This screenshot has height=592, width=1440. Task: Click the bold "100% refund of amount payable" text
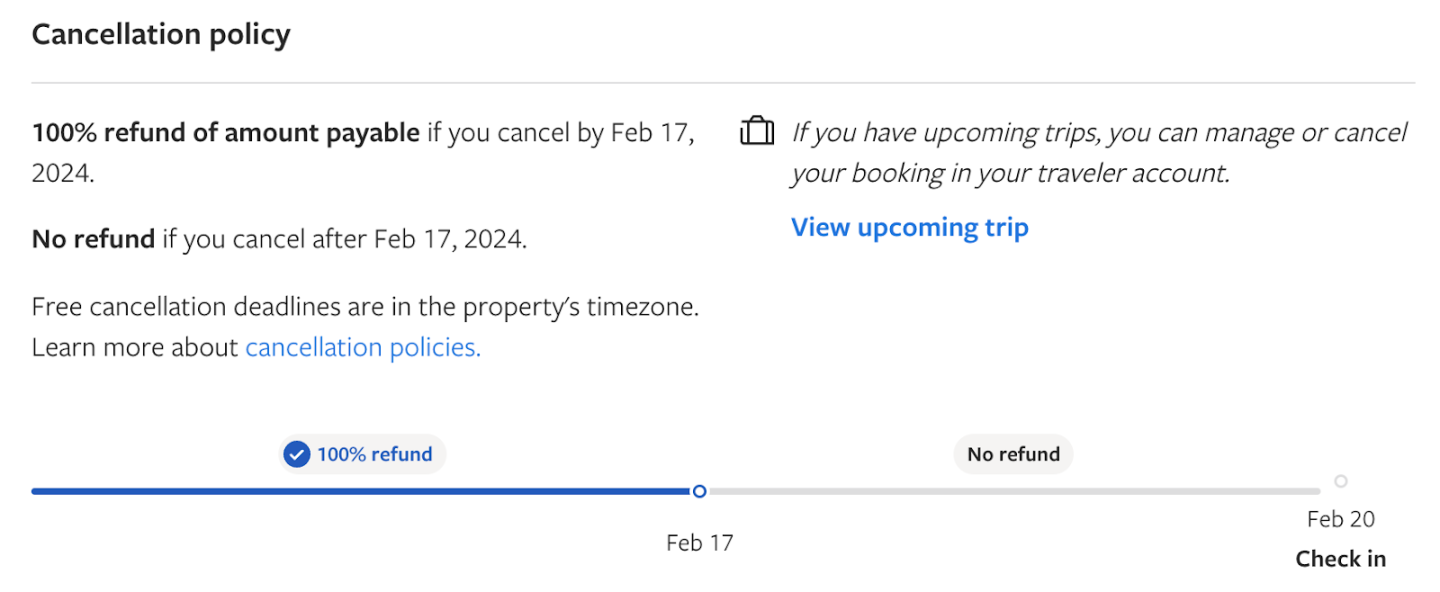click(x=226, y=133)
